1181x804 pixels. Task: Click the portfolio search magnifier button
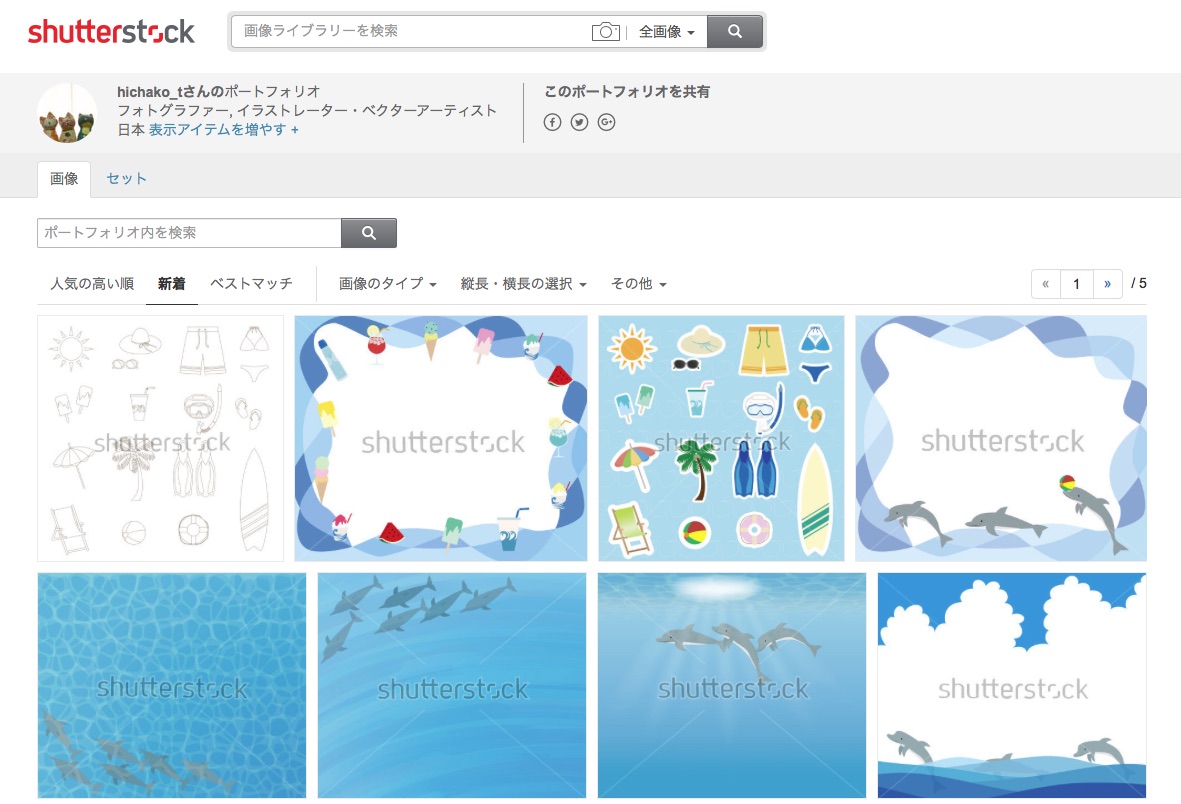[369, 233]
